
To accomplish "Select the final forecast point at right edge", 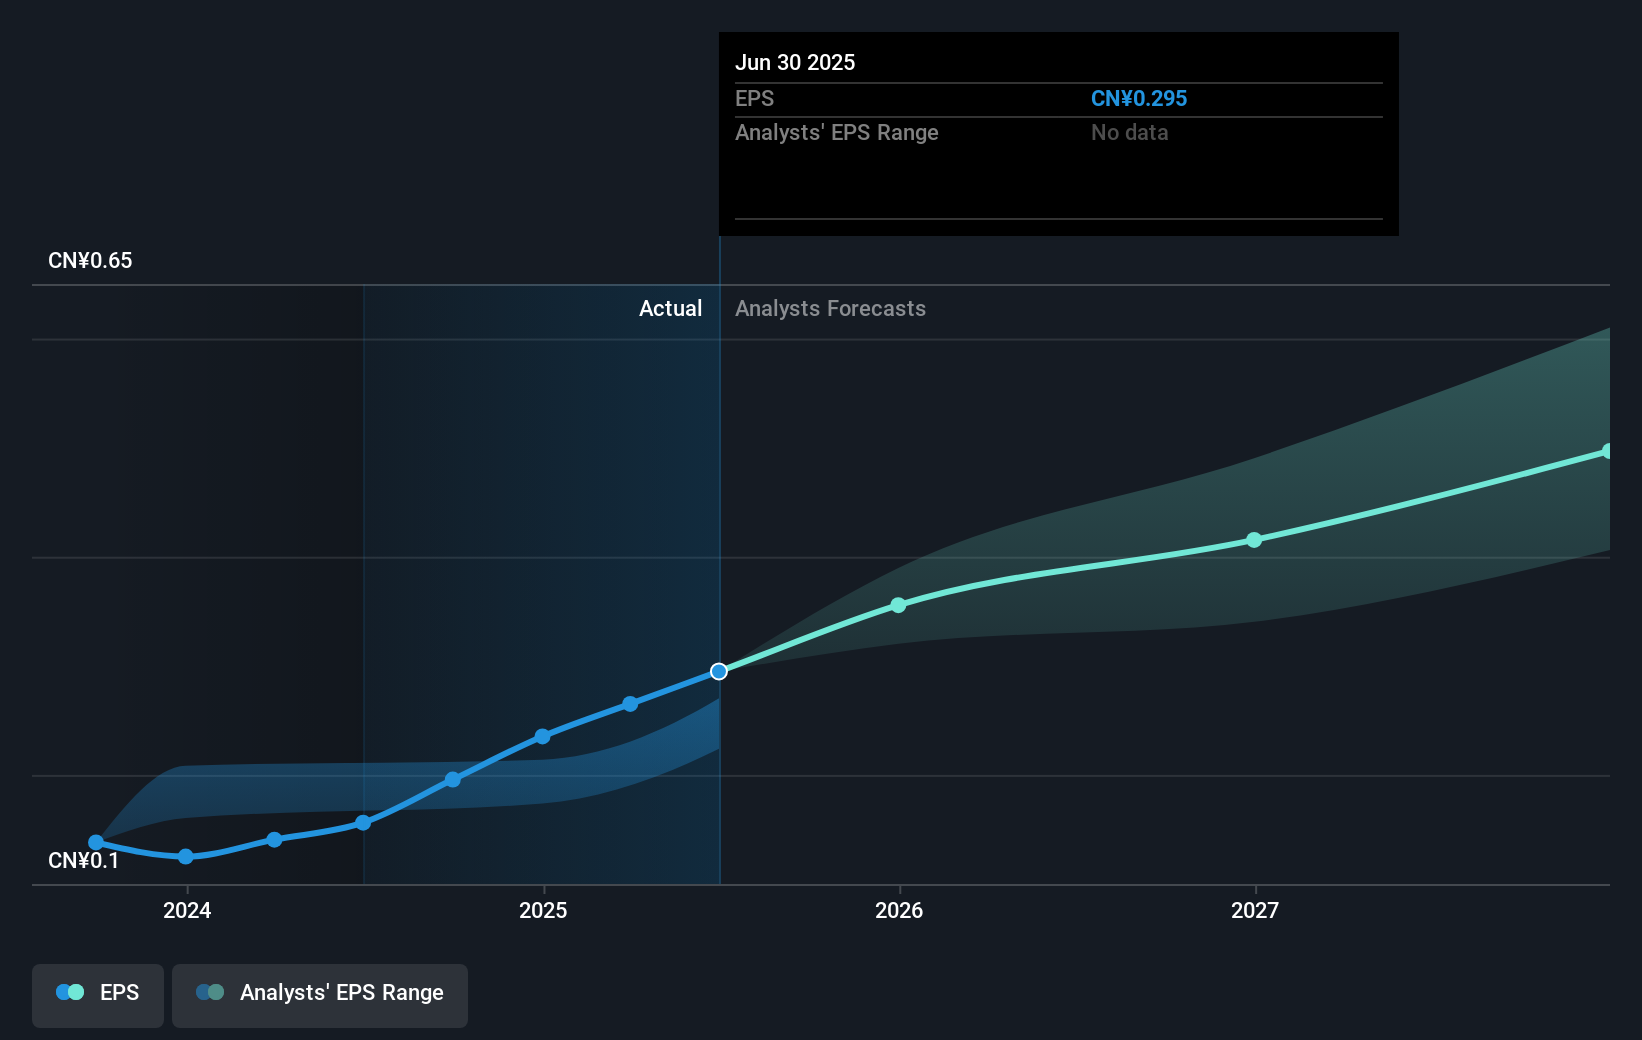I will 1607,452.
